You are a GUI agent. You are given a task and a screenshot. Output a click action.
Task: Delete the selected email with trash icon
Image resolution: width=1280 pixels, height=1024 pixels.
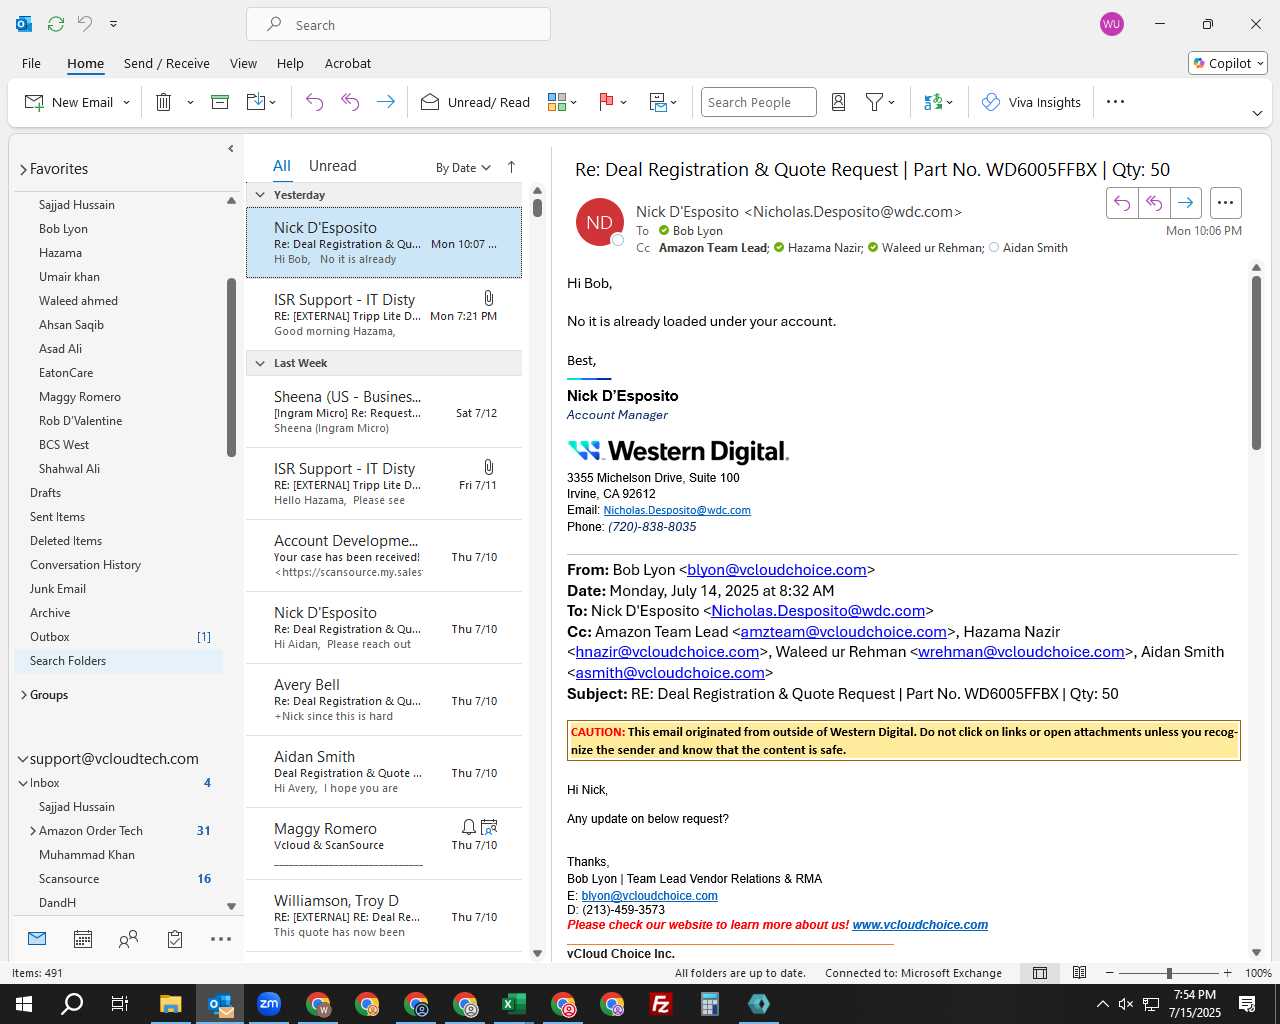coord(164,102)
